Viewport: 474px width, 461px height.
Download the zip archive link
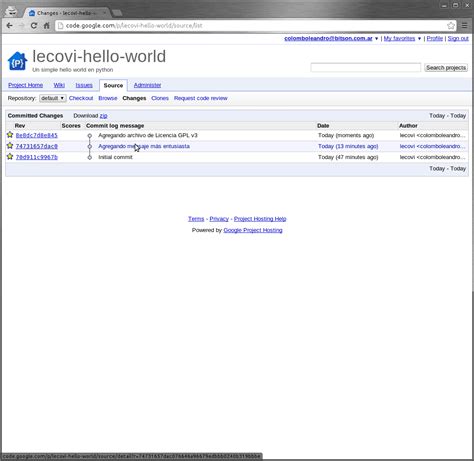click(103, 116)
